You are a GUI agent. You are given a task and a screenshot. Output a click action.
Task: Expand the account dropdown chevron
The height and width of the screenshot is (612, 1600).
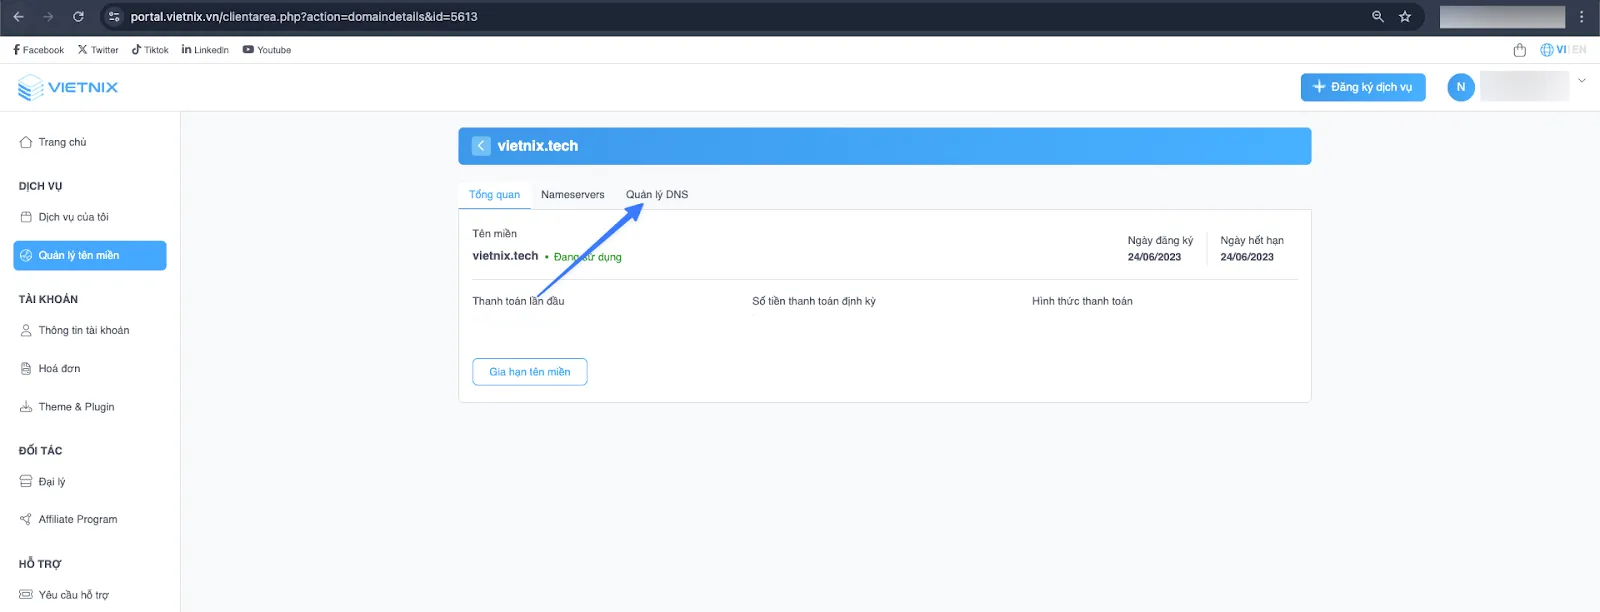tap(1581, 81)
